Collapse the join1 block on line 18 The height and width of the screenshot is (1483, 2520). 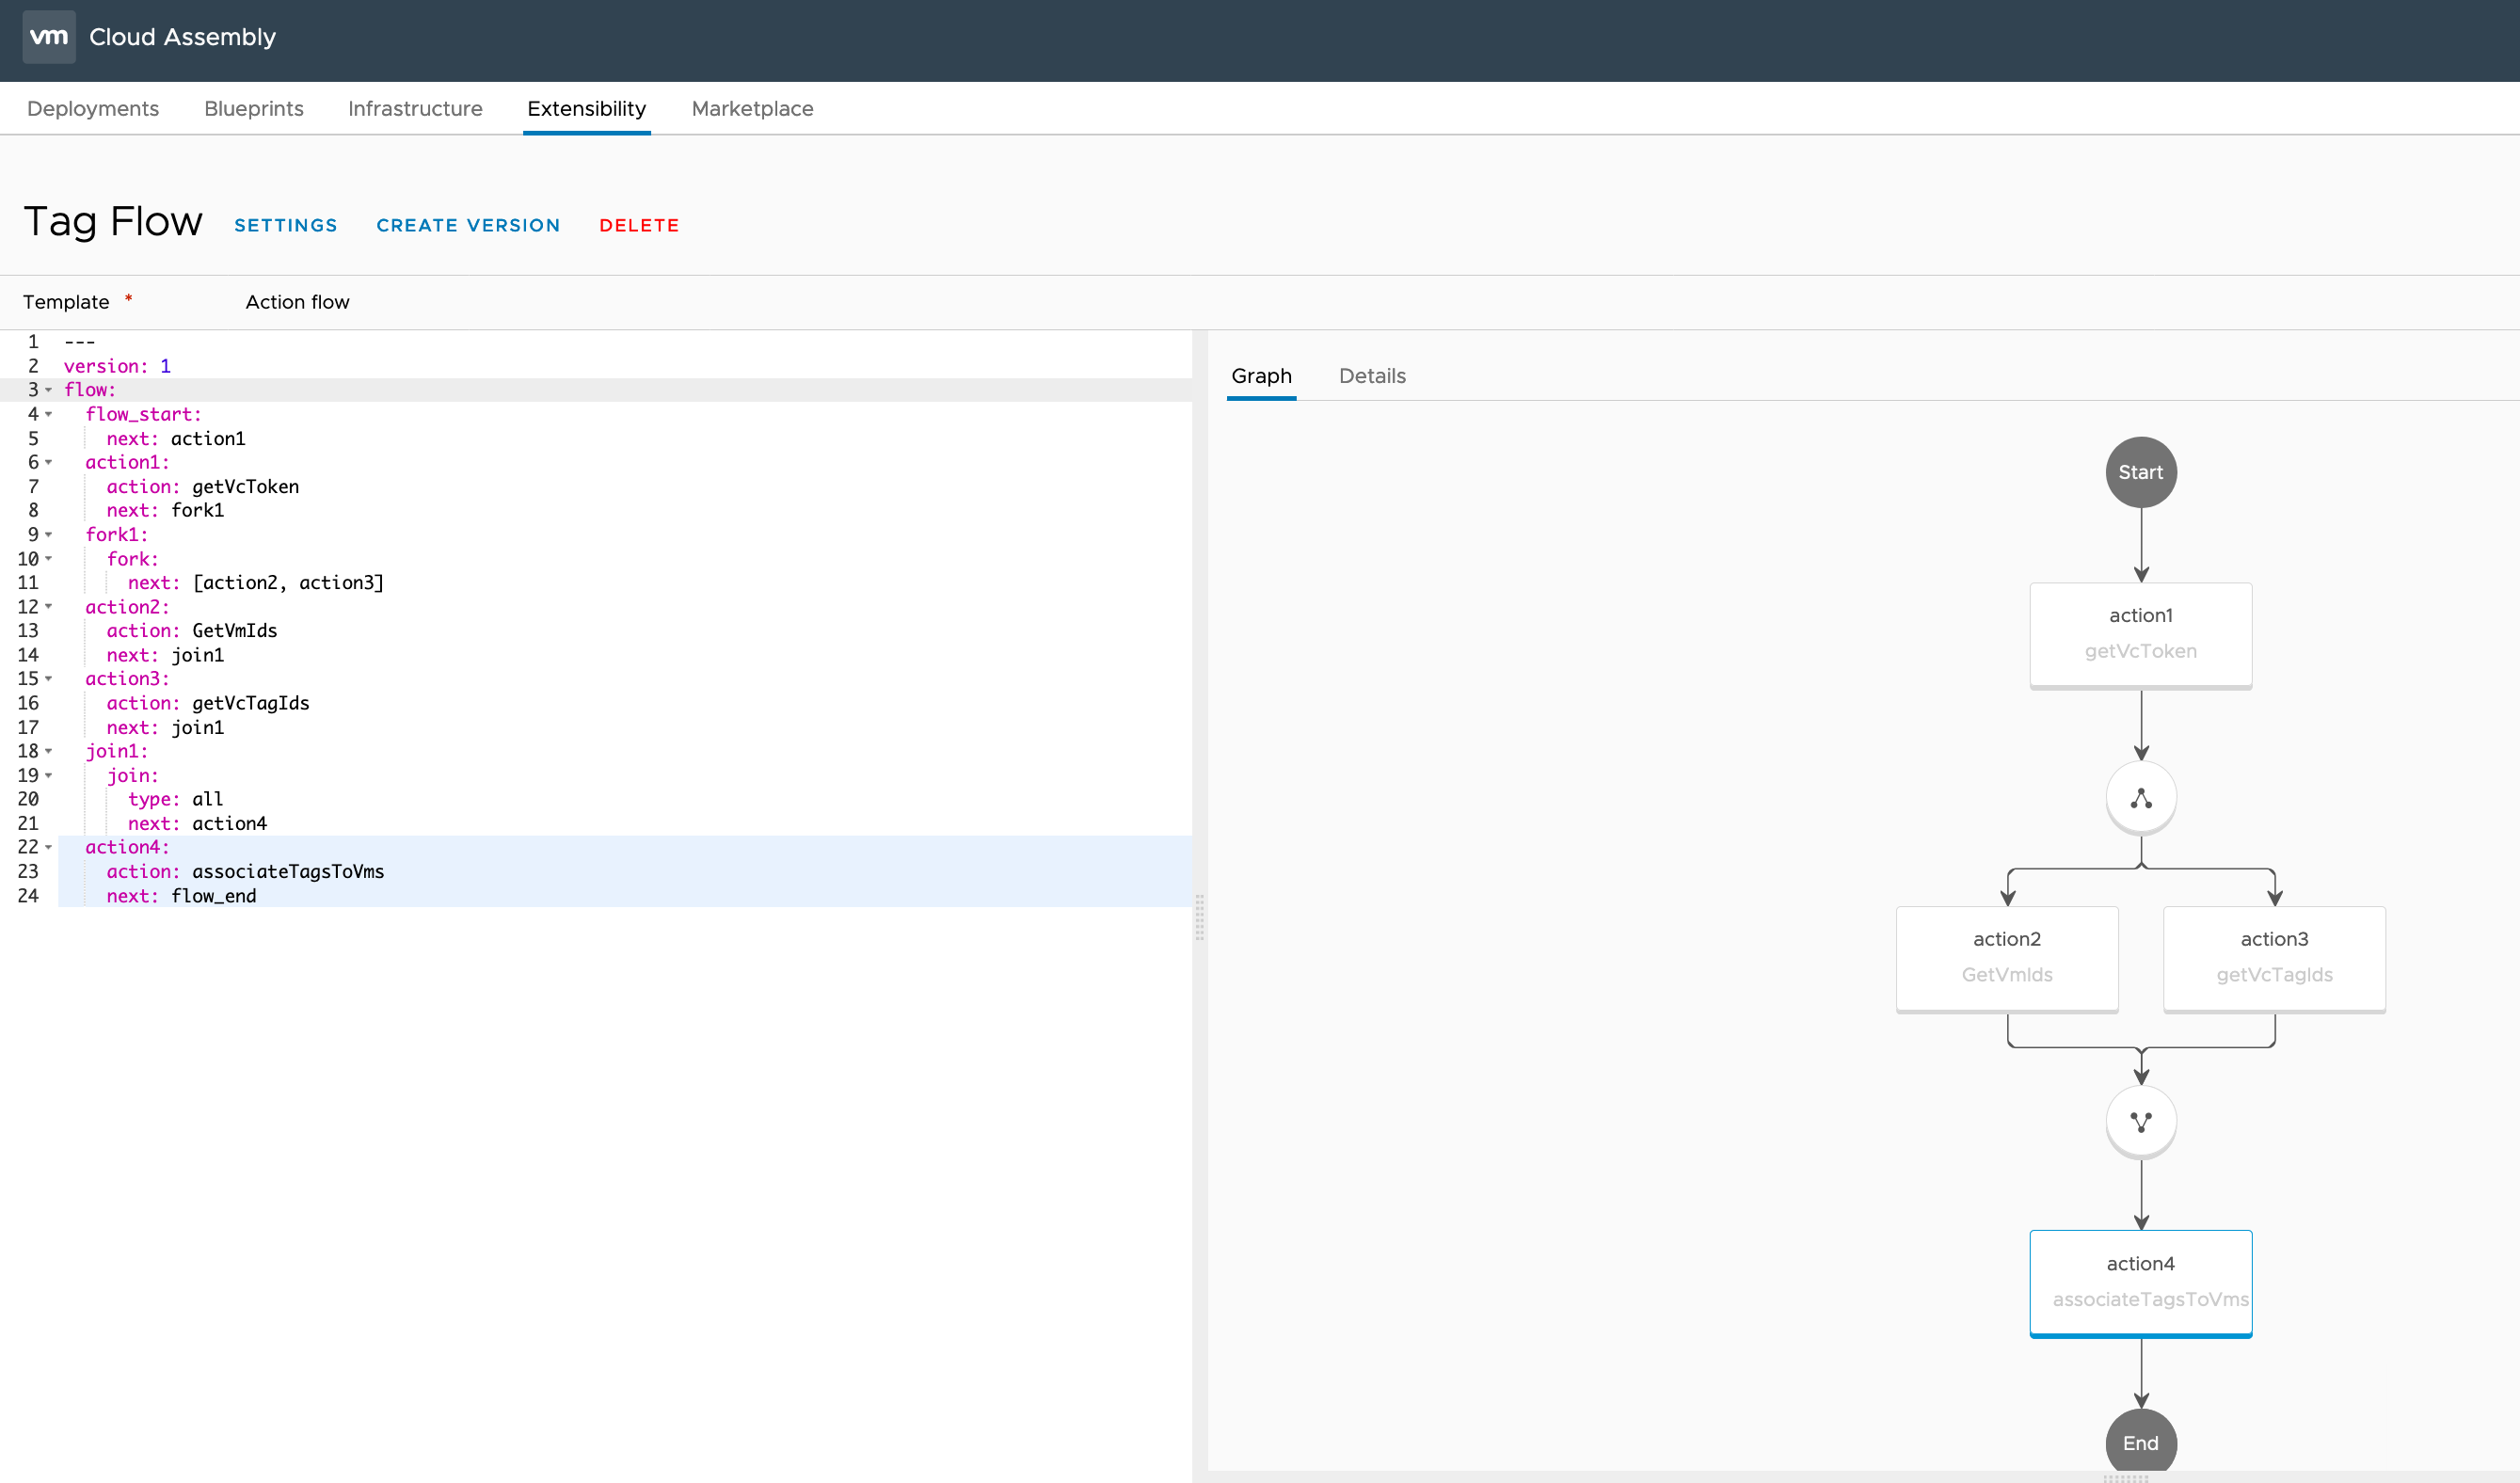click(x=48, y=751)
